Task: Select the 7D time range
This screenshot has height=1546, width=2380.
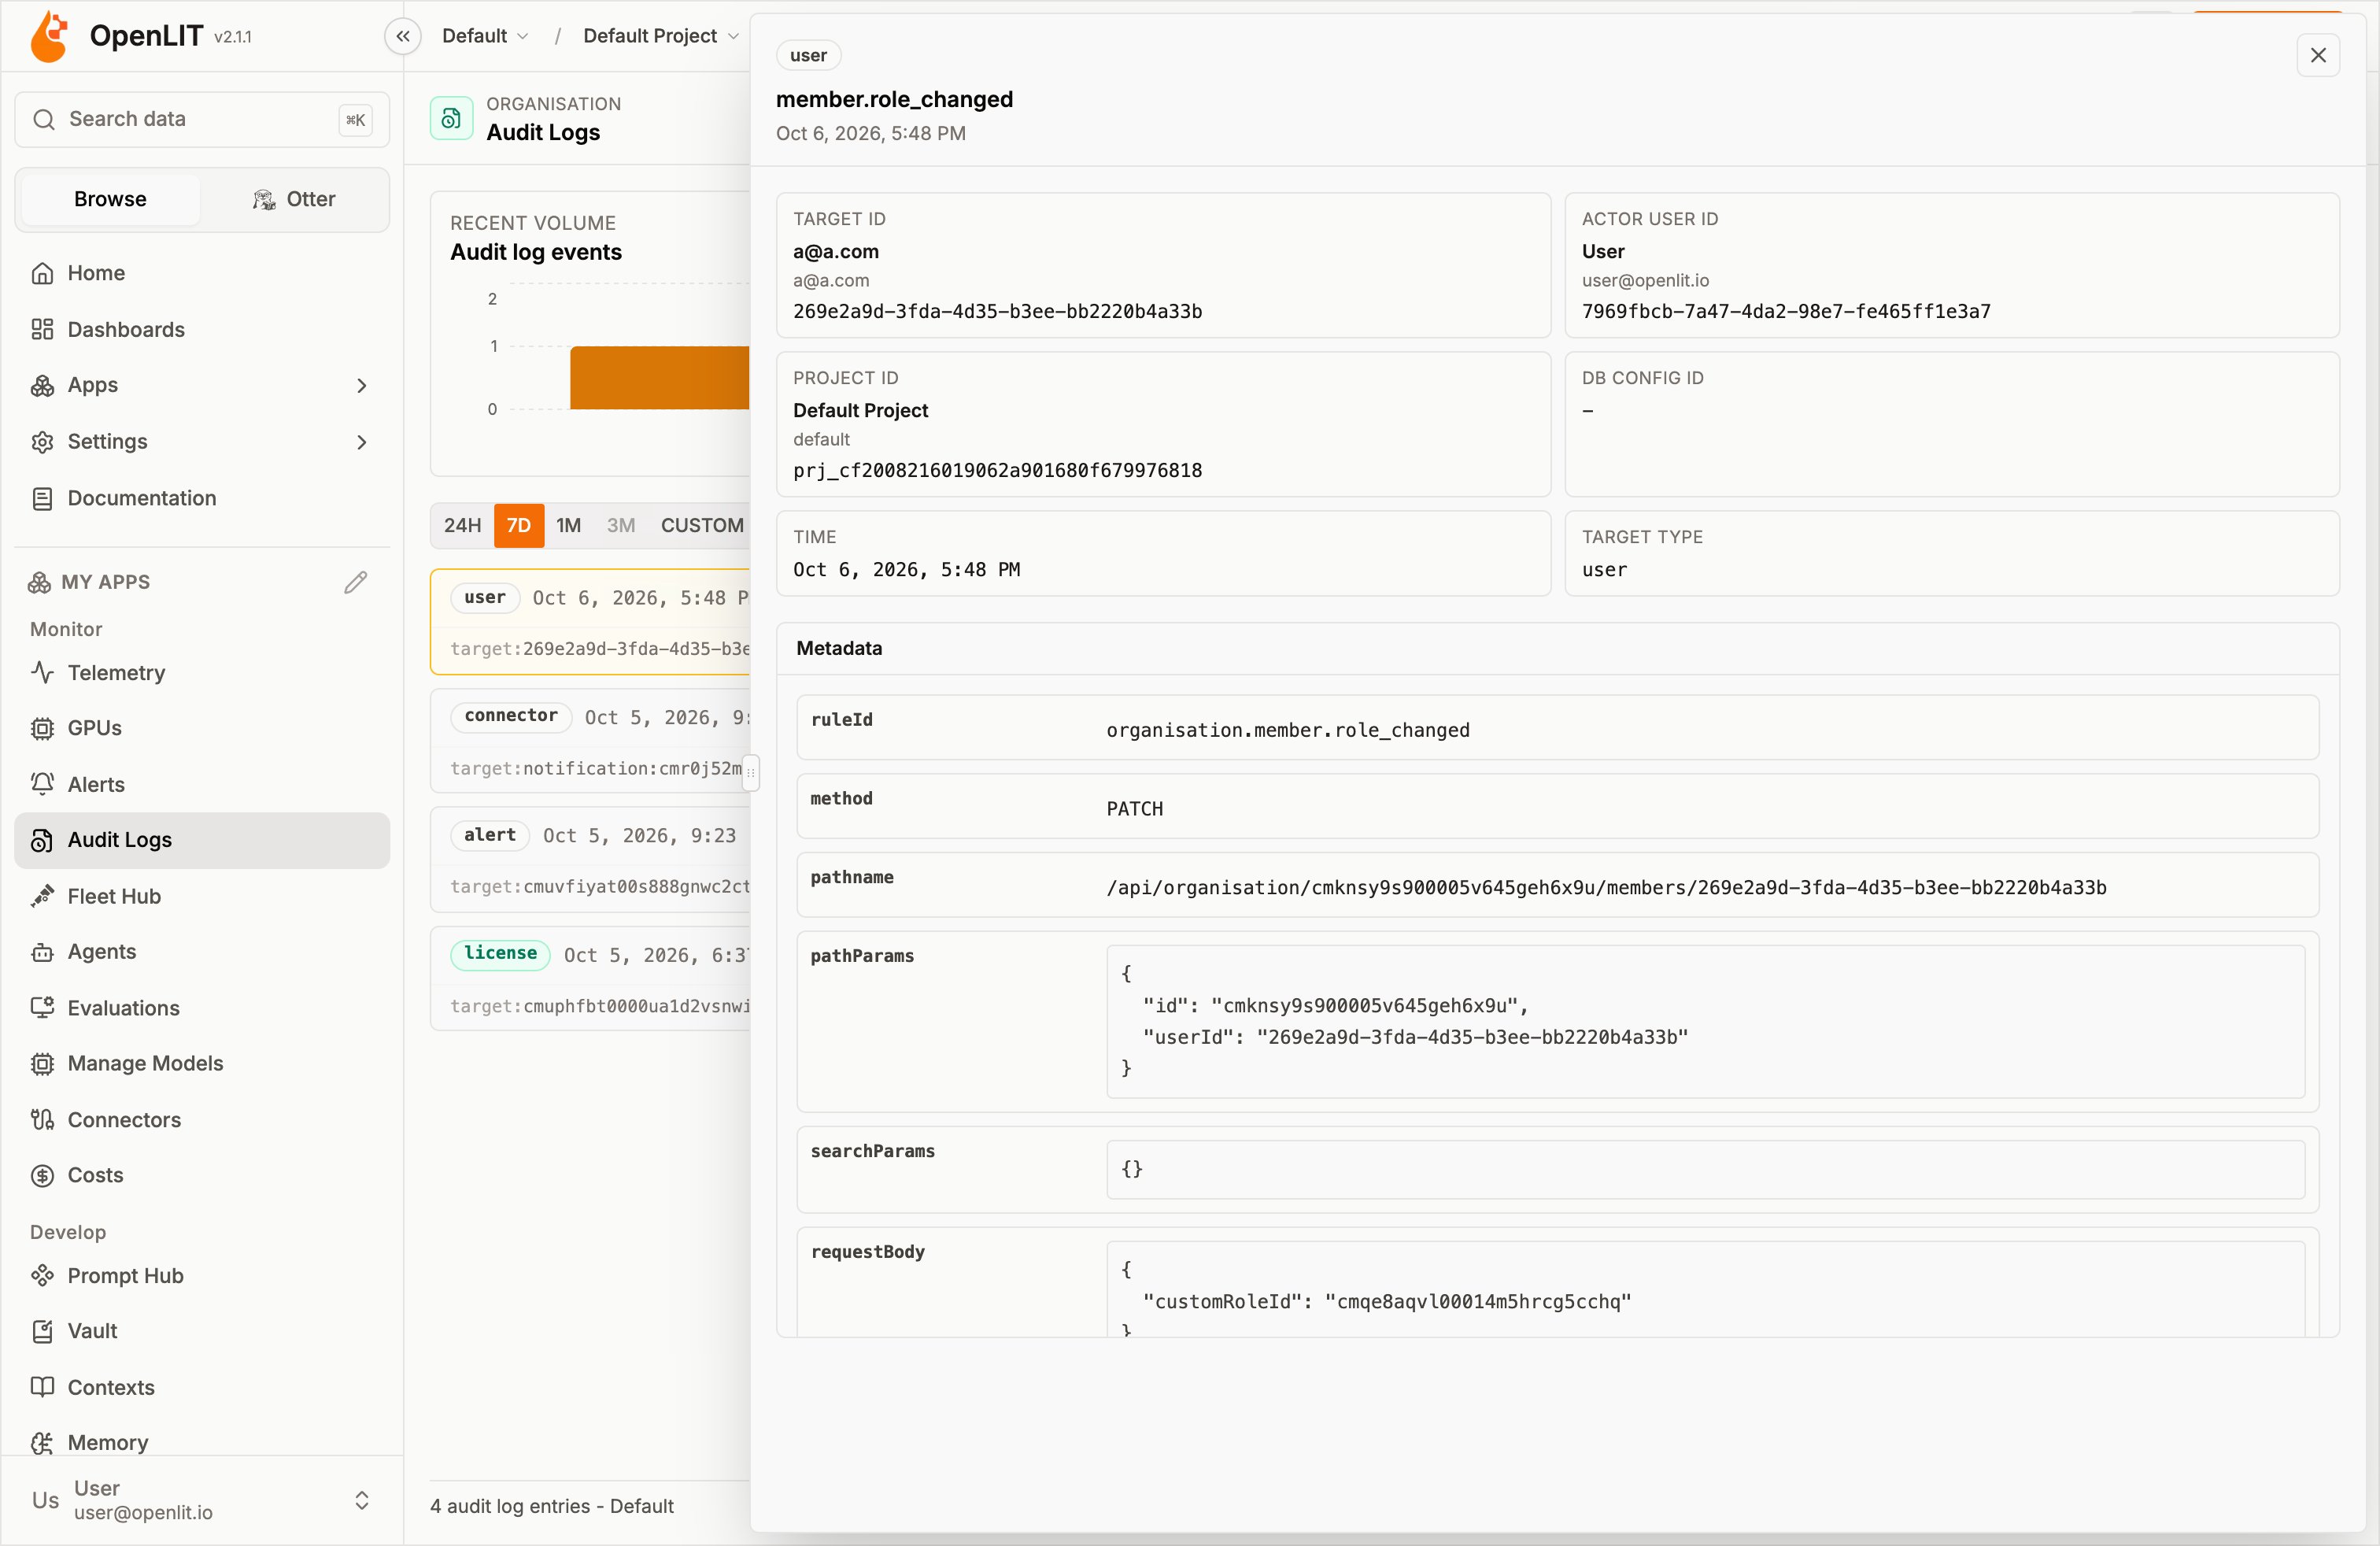Action: (x=519, y=525)
